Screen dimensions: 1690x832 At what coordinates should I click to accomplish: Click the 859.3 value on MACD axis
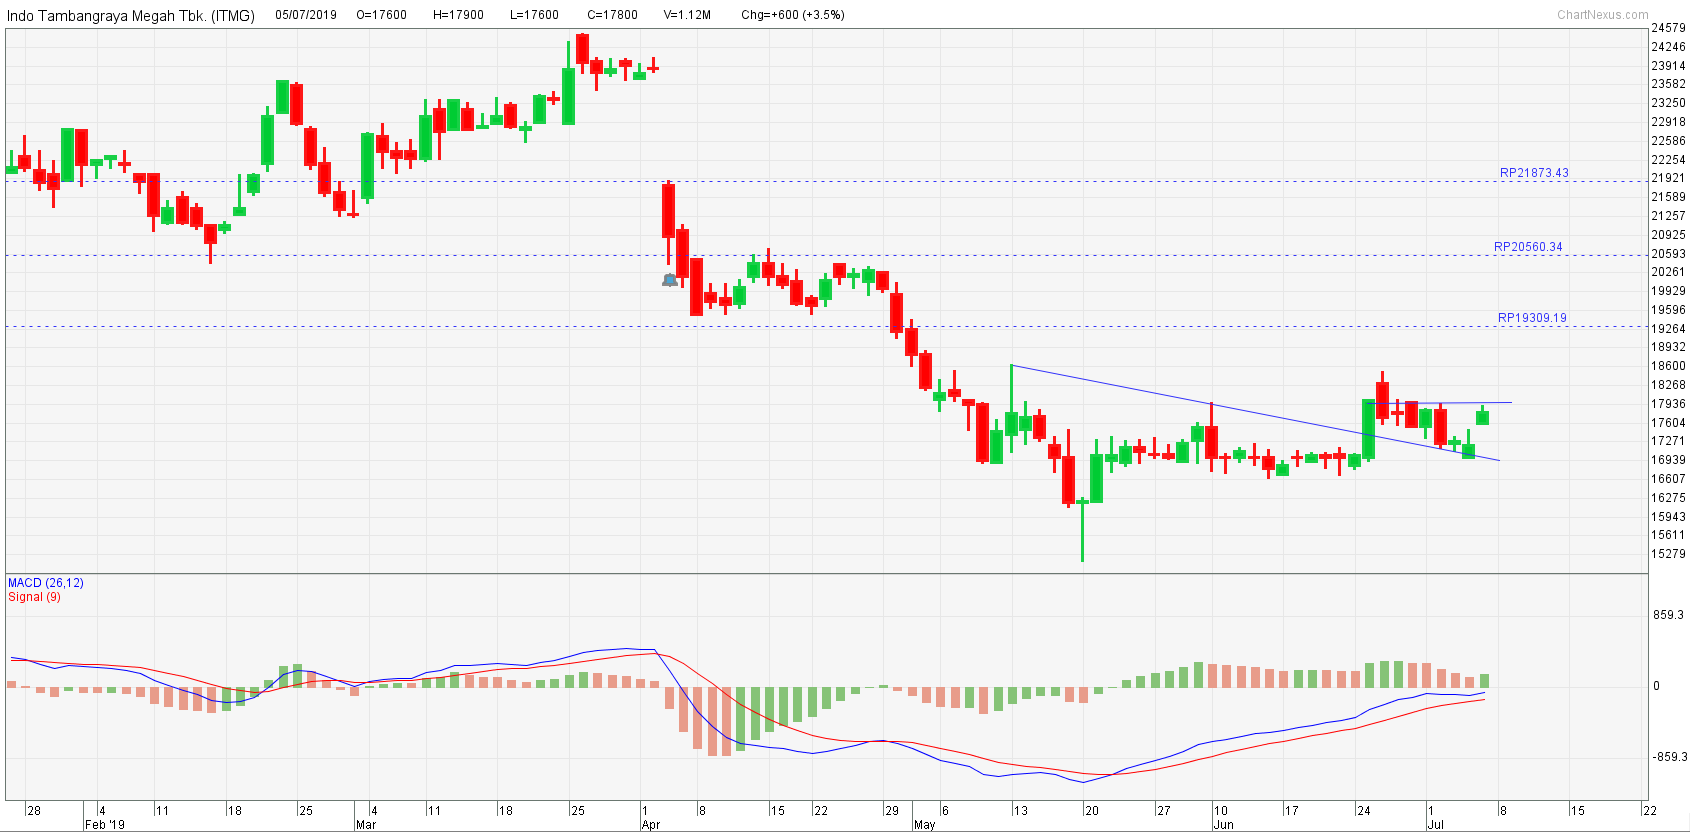click(1668, 615)
